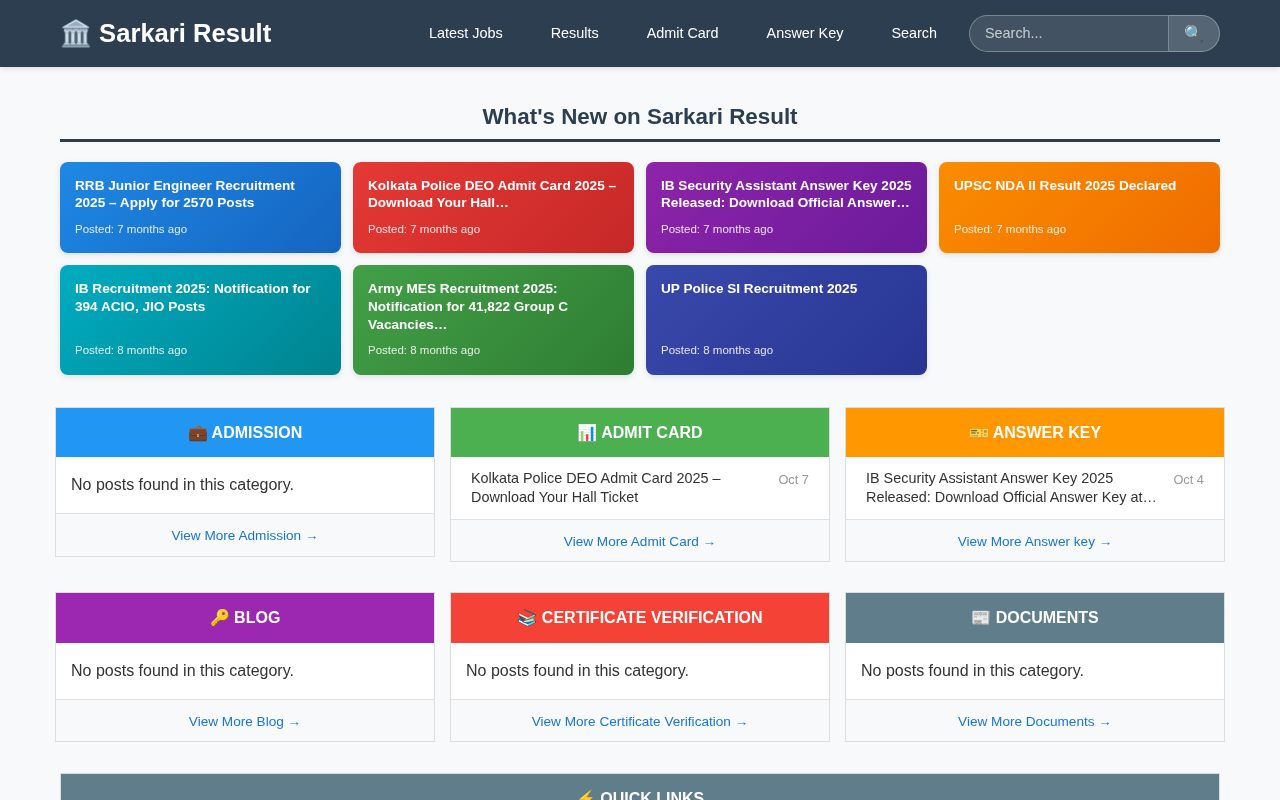The width and height of the screenshot is (1280, 800).
Task: Follow View More Admit Card link
Action: pos(639,542)
